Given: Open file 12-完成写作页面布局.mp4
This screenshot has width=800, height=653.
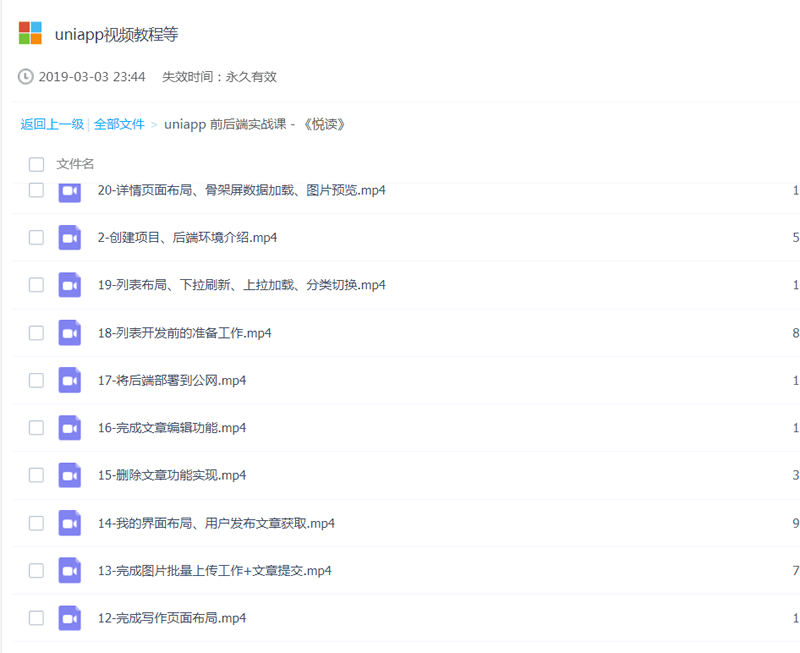Looking at the screenshot, I should click(x=171, y=618).
